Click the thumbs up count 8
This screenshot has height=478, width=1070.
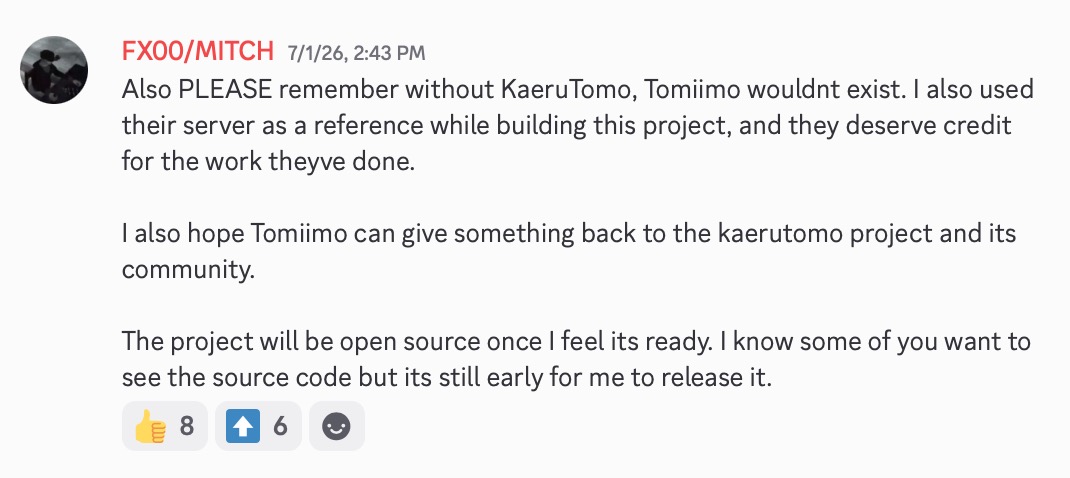pos(187,427)
